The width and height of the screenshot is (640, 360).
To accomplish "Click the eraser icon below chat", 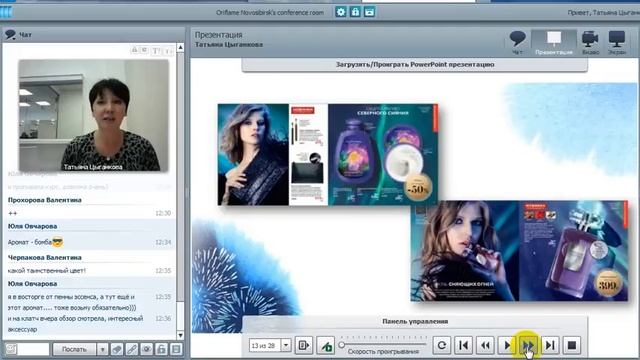I will (x=117, y=349).
